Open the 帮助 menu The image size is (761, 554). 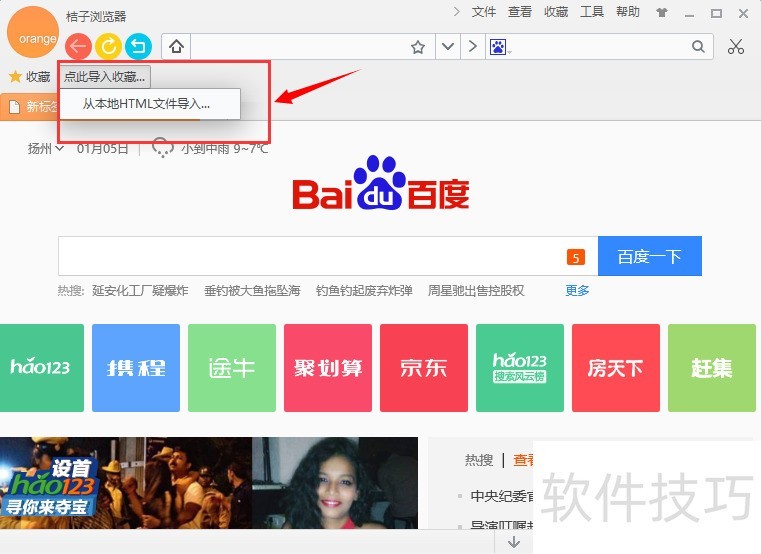coord(628,12)
